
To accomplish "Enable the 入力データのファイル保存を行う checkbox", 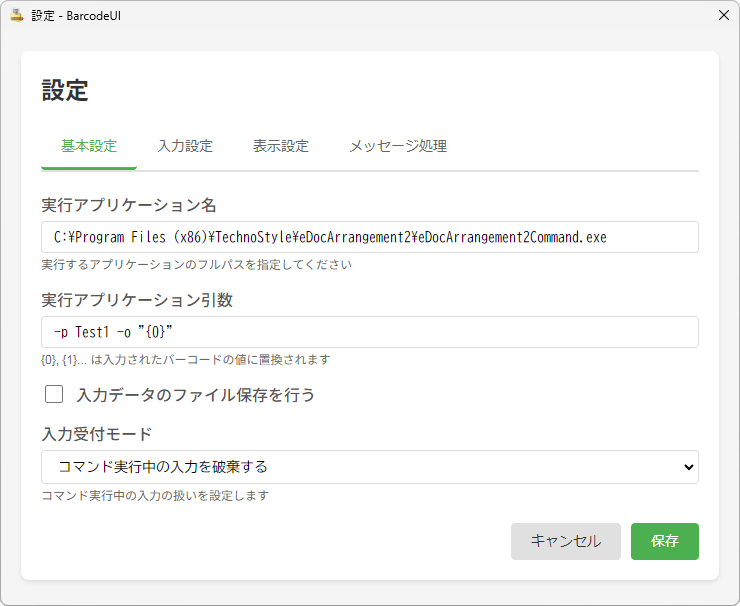I will (x=54, y=394).
